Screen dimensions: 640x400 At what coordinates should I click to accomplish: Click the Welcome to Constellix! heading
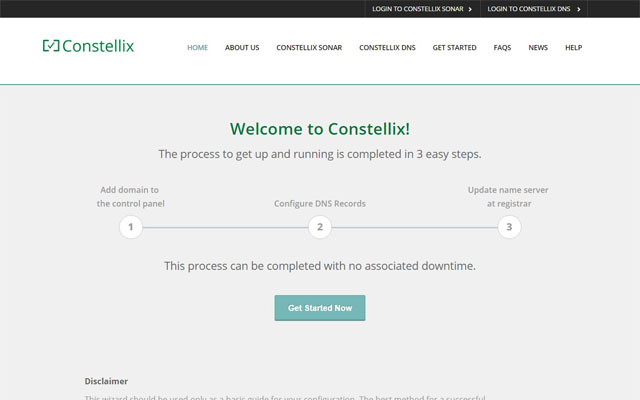pyautogui.click(x=320, y=129)
